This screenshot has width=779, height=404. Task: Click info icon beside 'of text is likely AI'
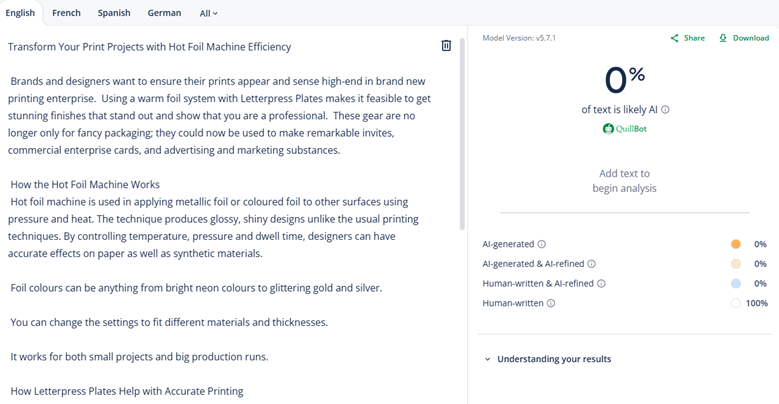666,110
